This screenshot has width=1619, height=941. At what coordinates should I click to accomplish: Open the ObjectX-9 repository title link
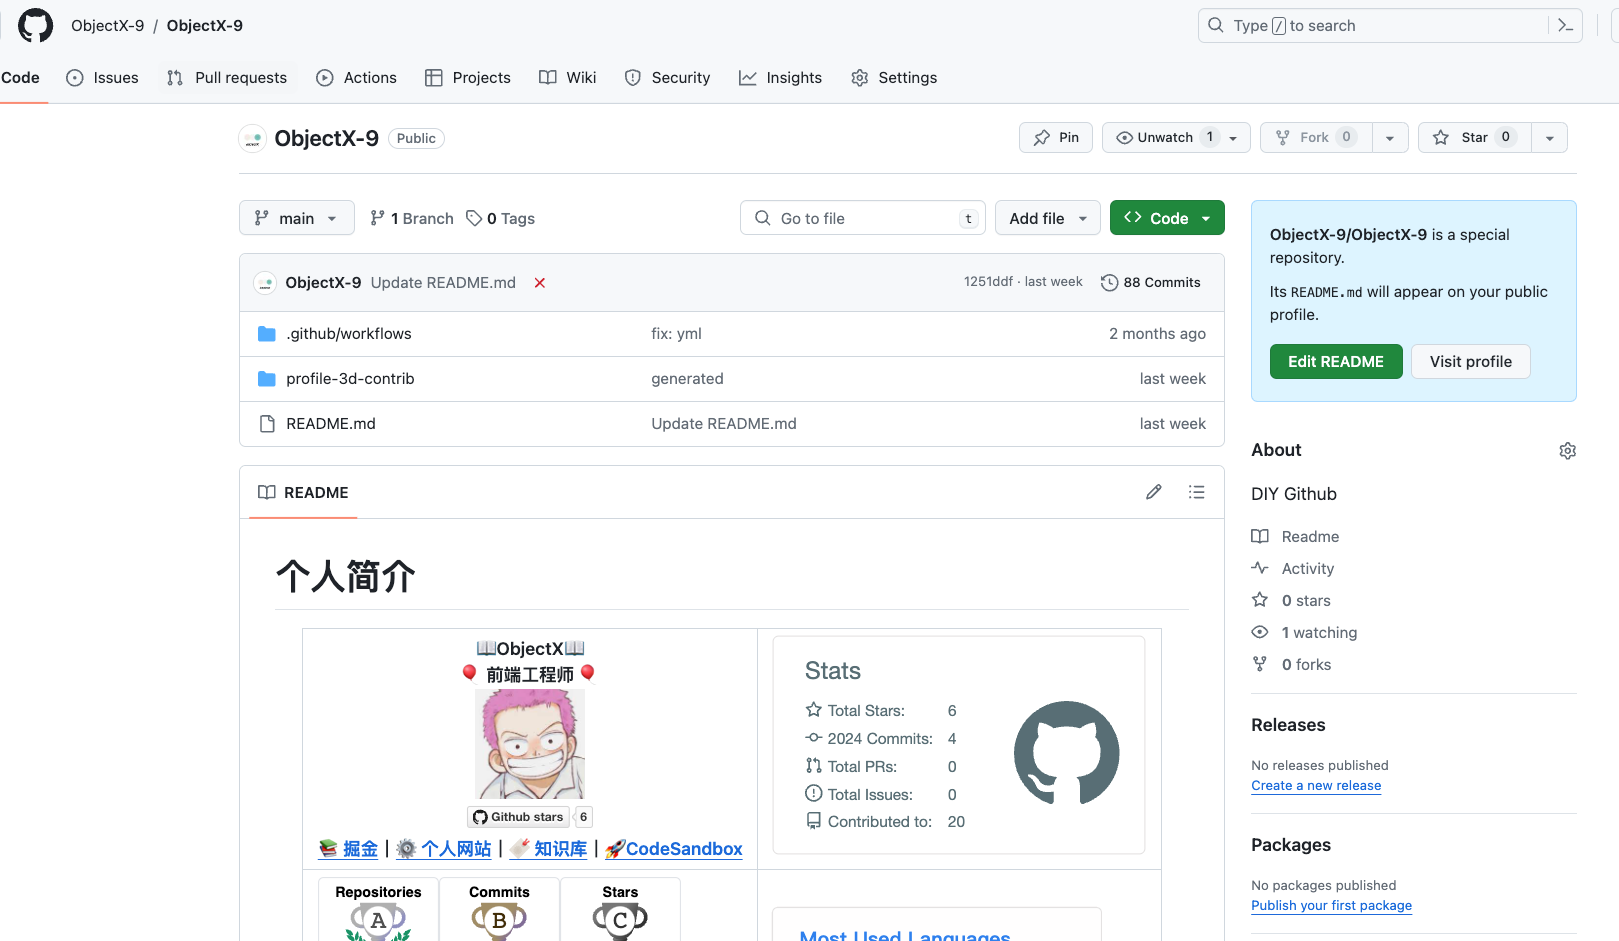click(327, 139)
